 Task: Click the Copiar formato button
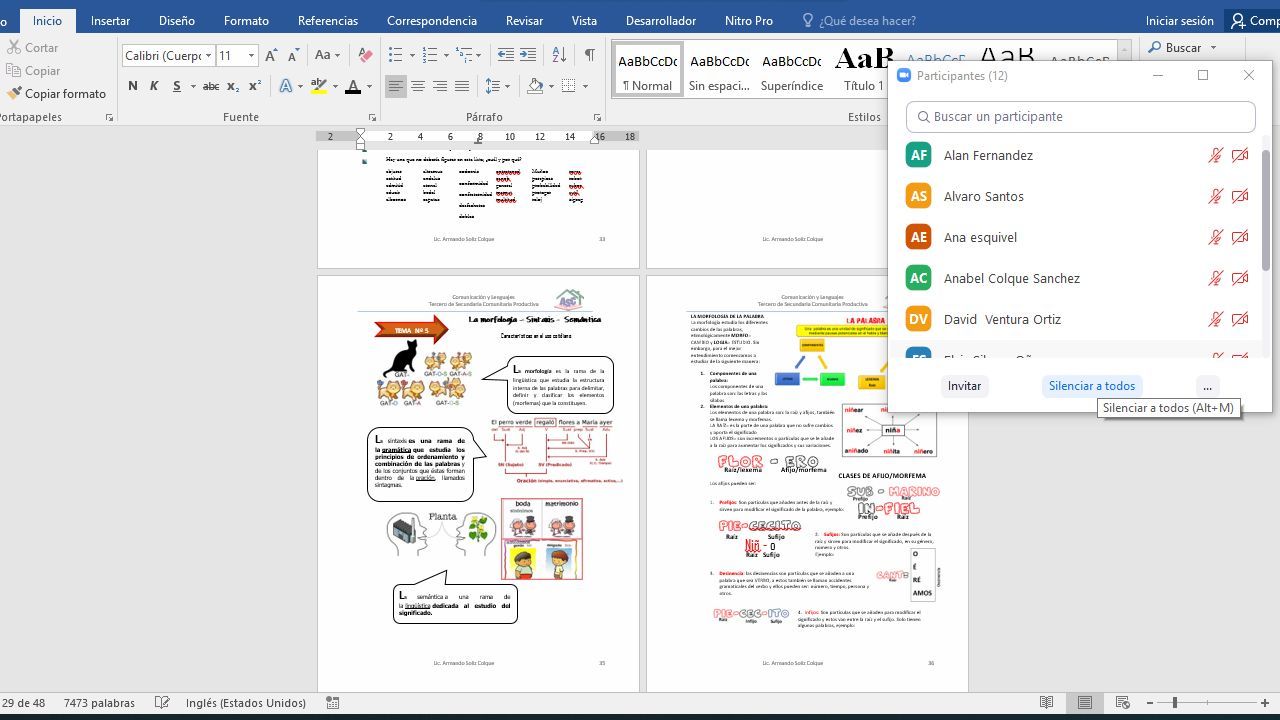[57, 93]
